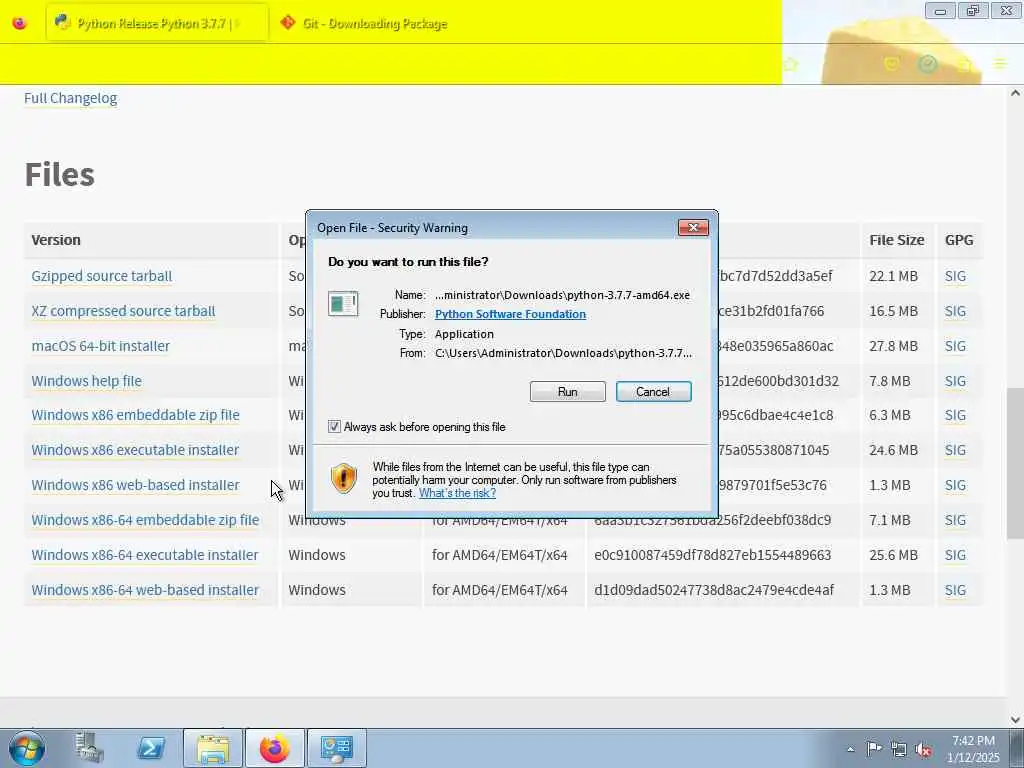Click the page's up scroll arrow

(1015, 93)
